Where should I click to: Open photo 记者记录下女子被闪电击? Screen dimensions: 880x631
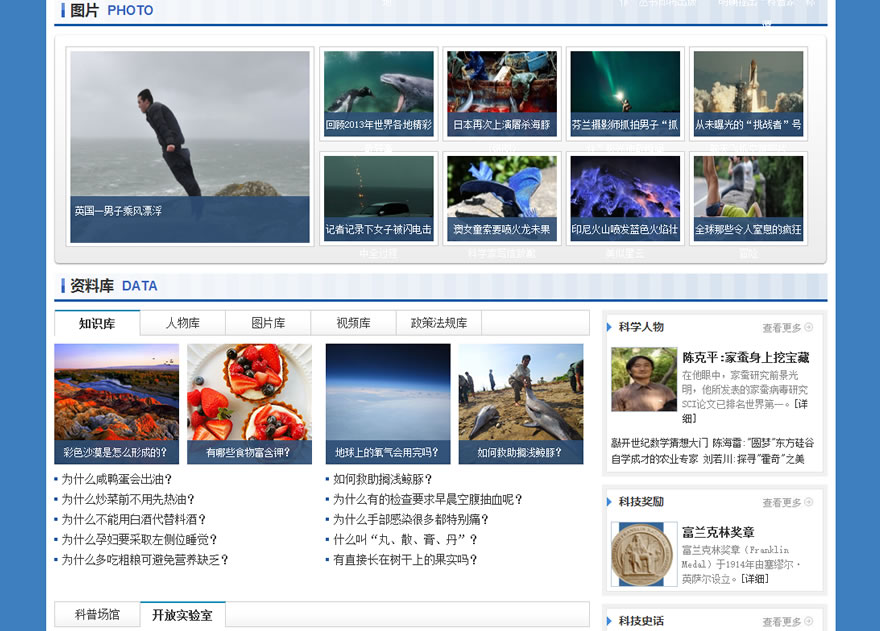pos(379,199)
